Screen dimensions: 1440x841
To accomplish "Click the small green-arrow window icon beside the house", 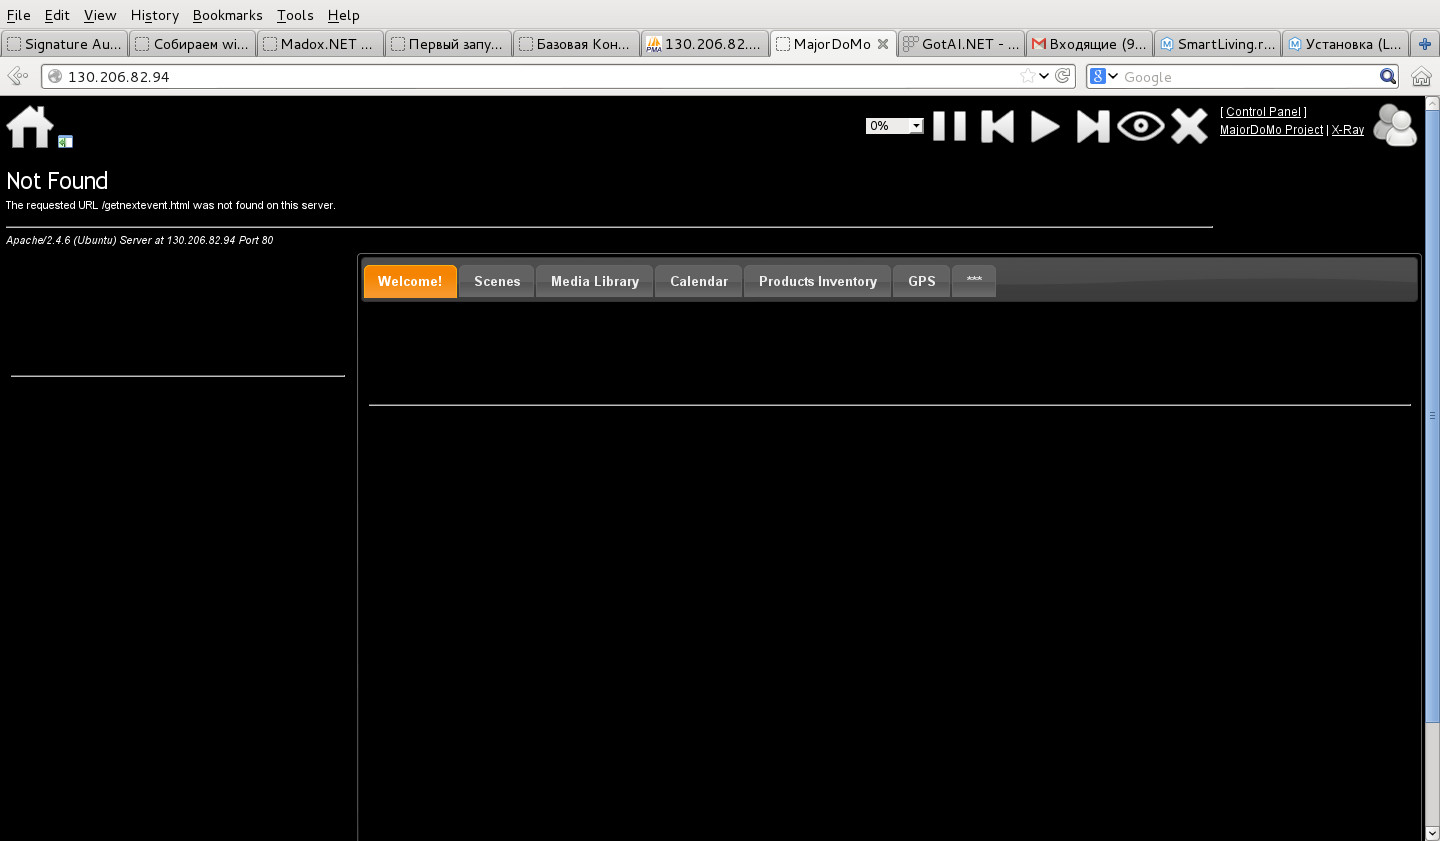I will coord(65,142).
